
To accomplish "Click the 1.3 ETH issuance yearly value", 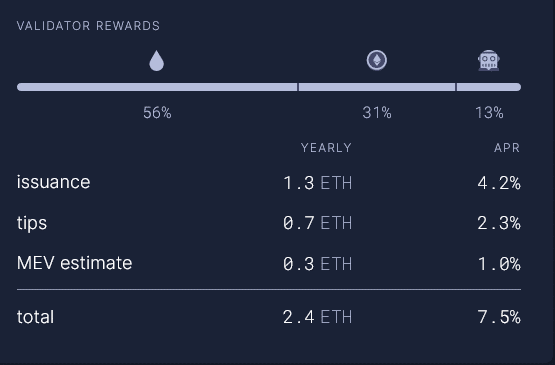I will click(317, 183).
